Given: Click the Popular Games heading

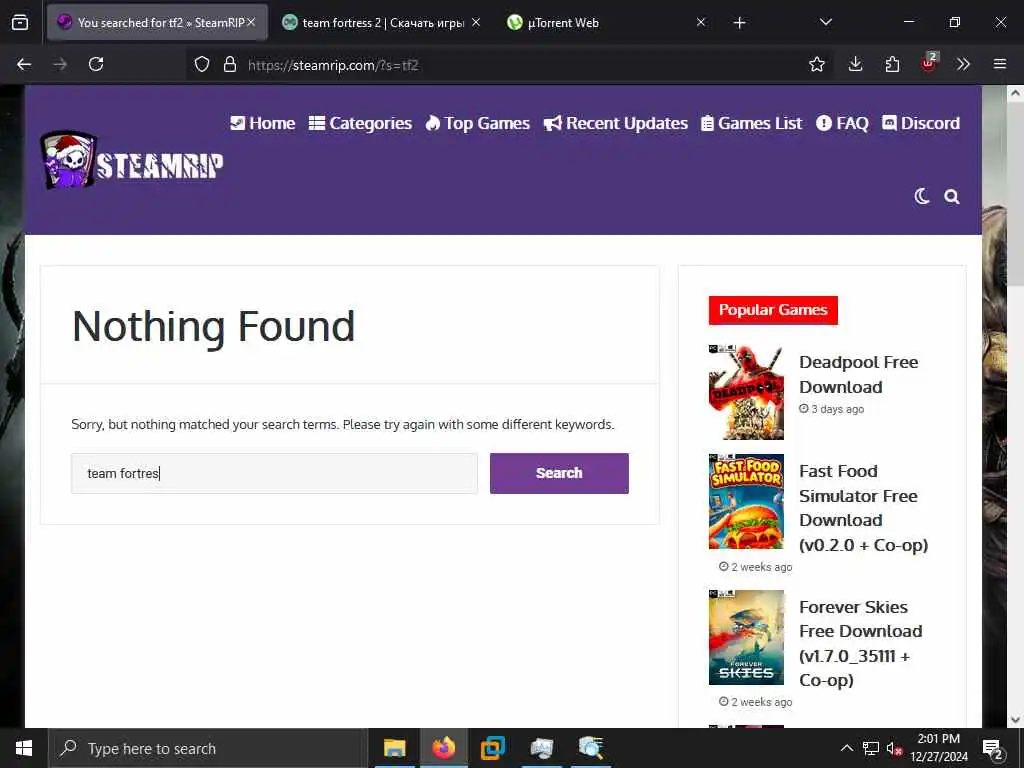Looking at the screenshot, I should pyautogui.click(x=773, y=310).
